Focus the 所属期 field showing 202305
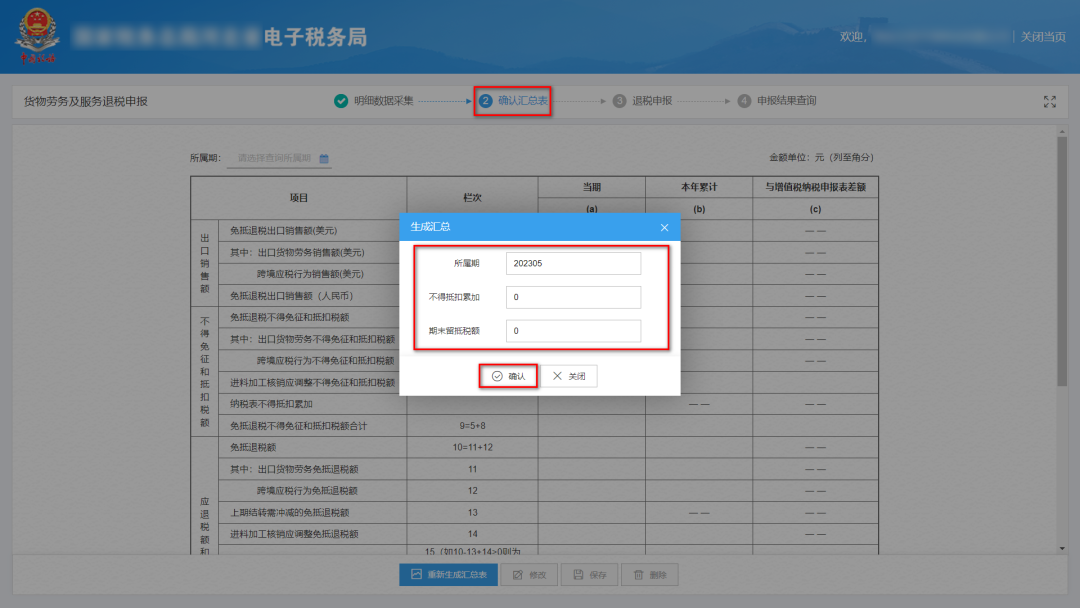The image size is (1080, 608). pyautogui.click(x=573, y=263)
